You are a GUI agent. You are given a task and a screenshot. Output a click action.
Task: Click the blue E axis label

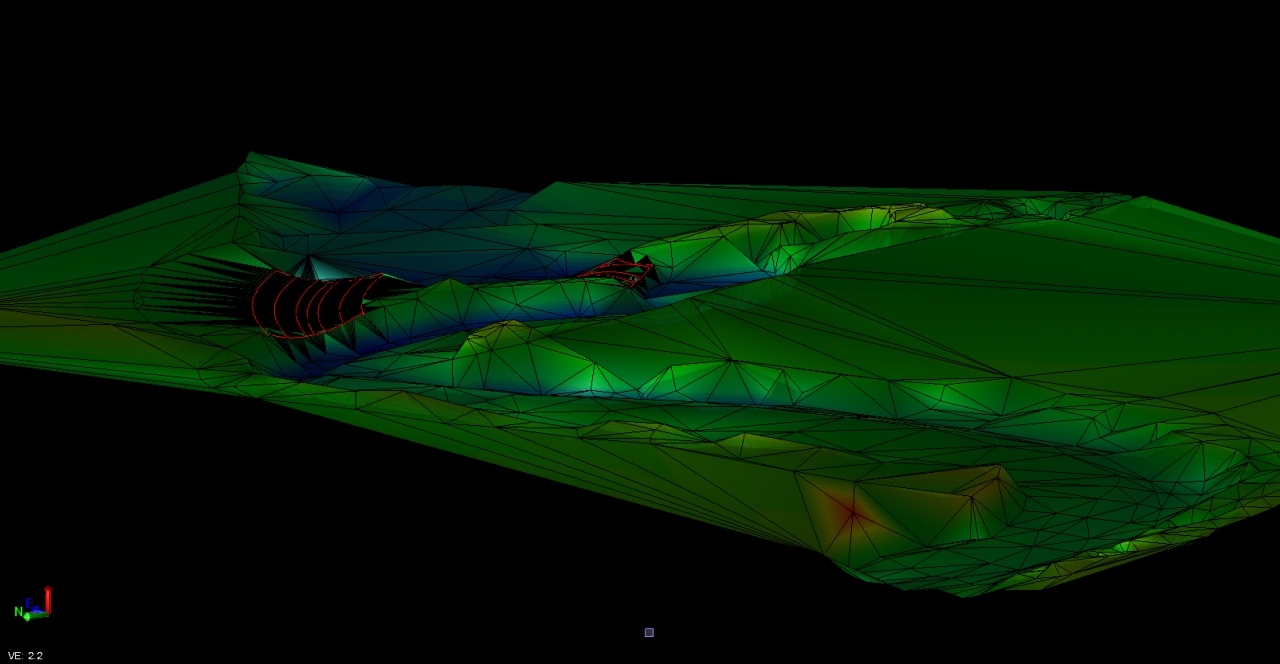[29, 602]
